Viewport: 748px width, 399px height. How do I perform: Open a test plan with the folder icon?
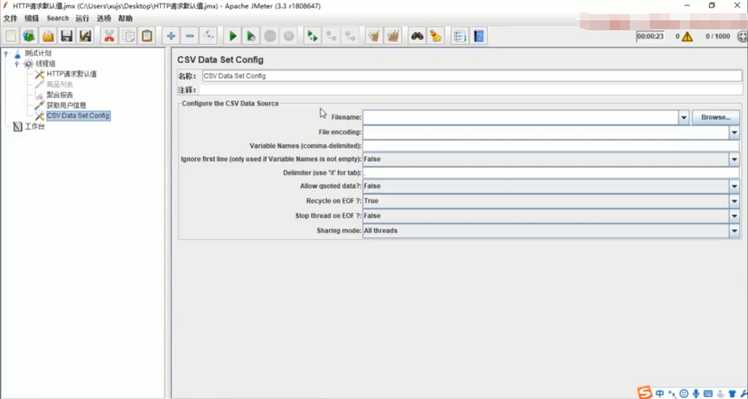(x=48, y=36)
